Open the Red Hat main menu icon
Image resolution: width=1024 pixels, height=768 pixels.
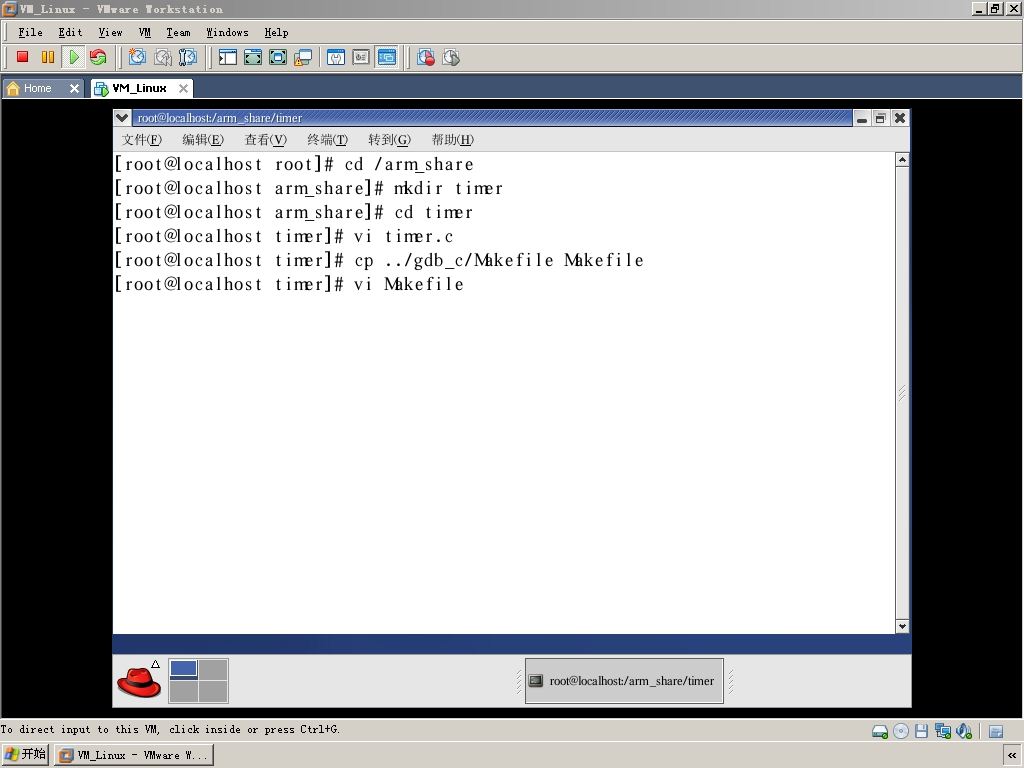click(x=139, y=680)
